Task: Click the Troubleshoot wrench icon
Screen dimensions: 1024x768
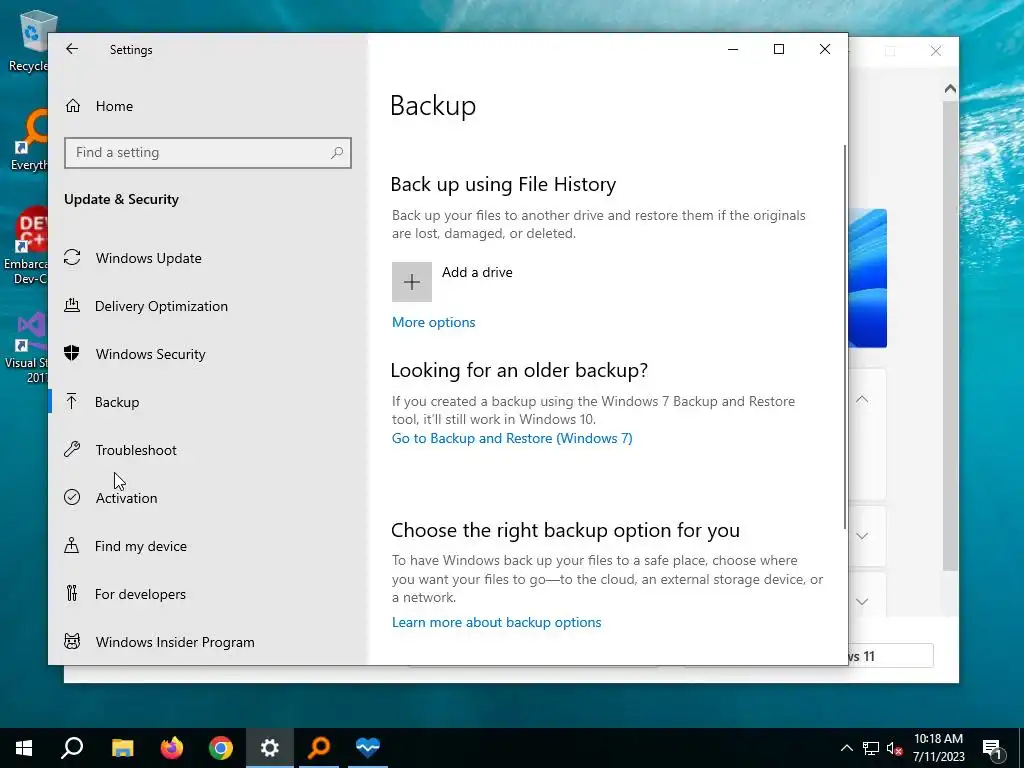Action: (72, 449)
